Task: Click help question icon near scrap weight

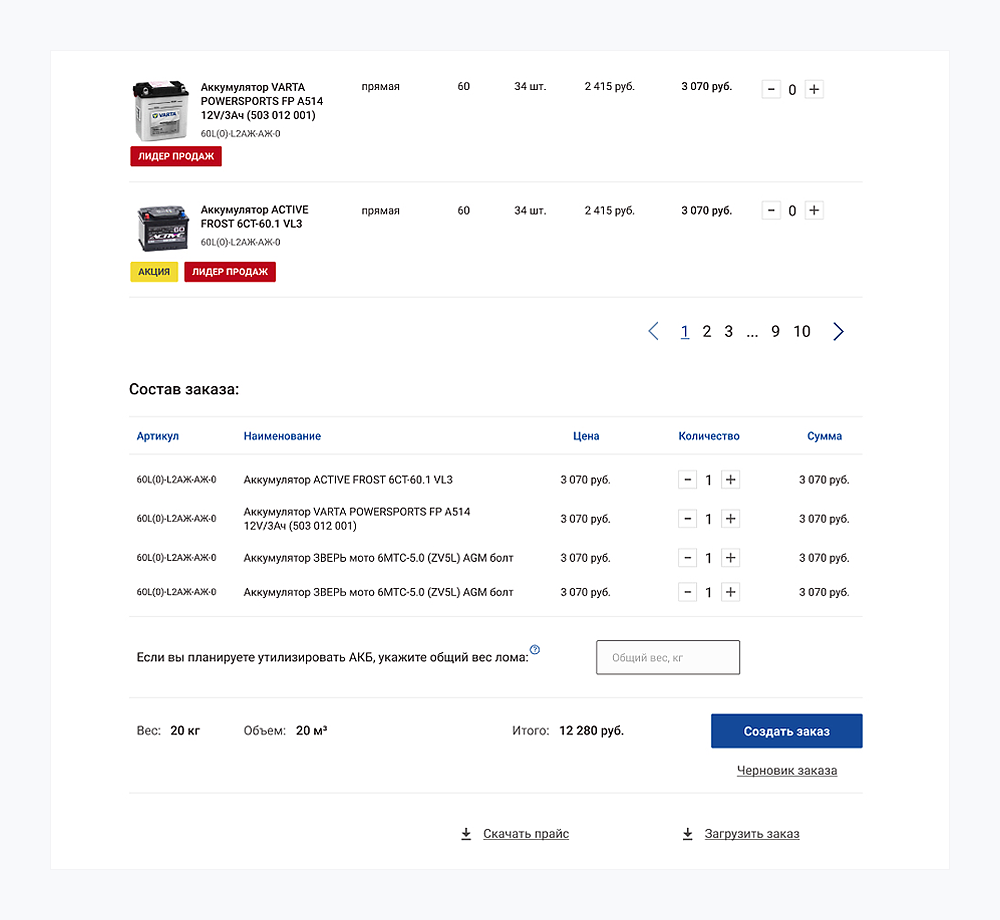Action: point(535,650)
